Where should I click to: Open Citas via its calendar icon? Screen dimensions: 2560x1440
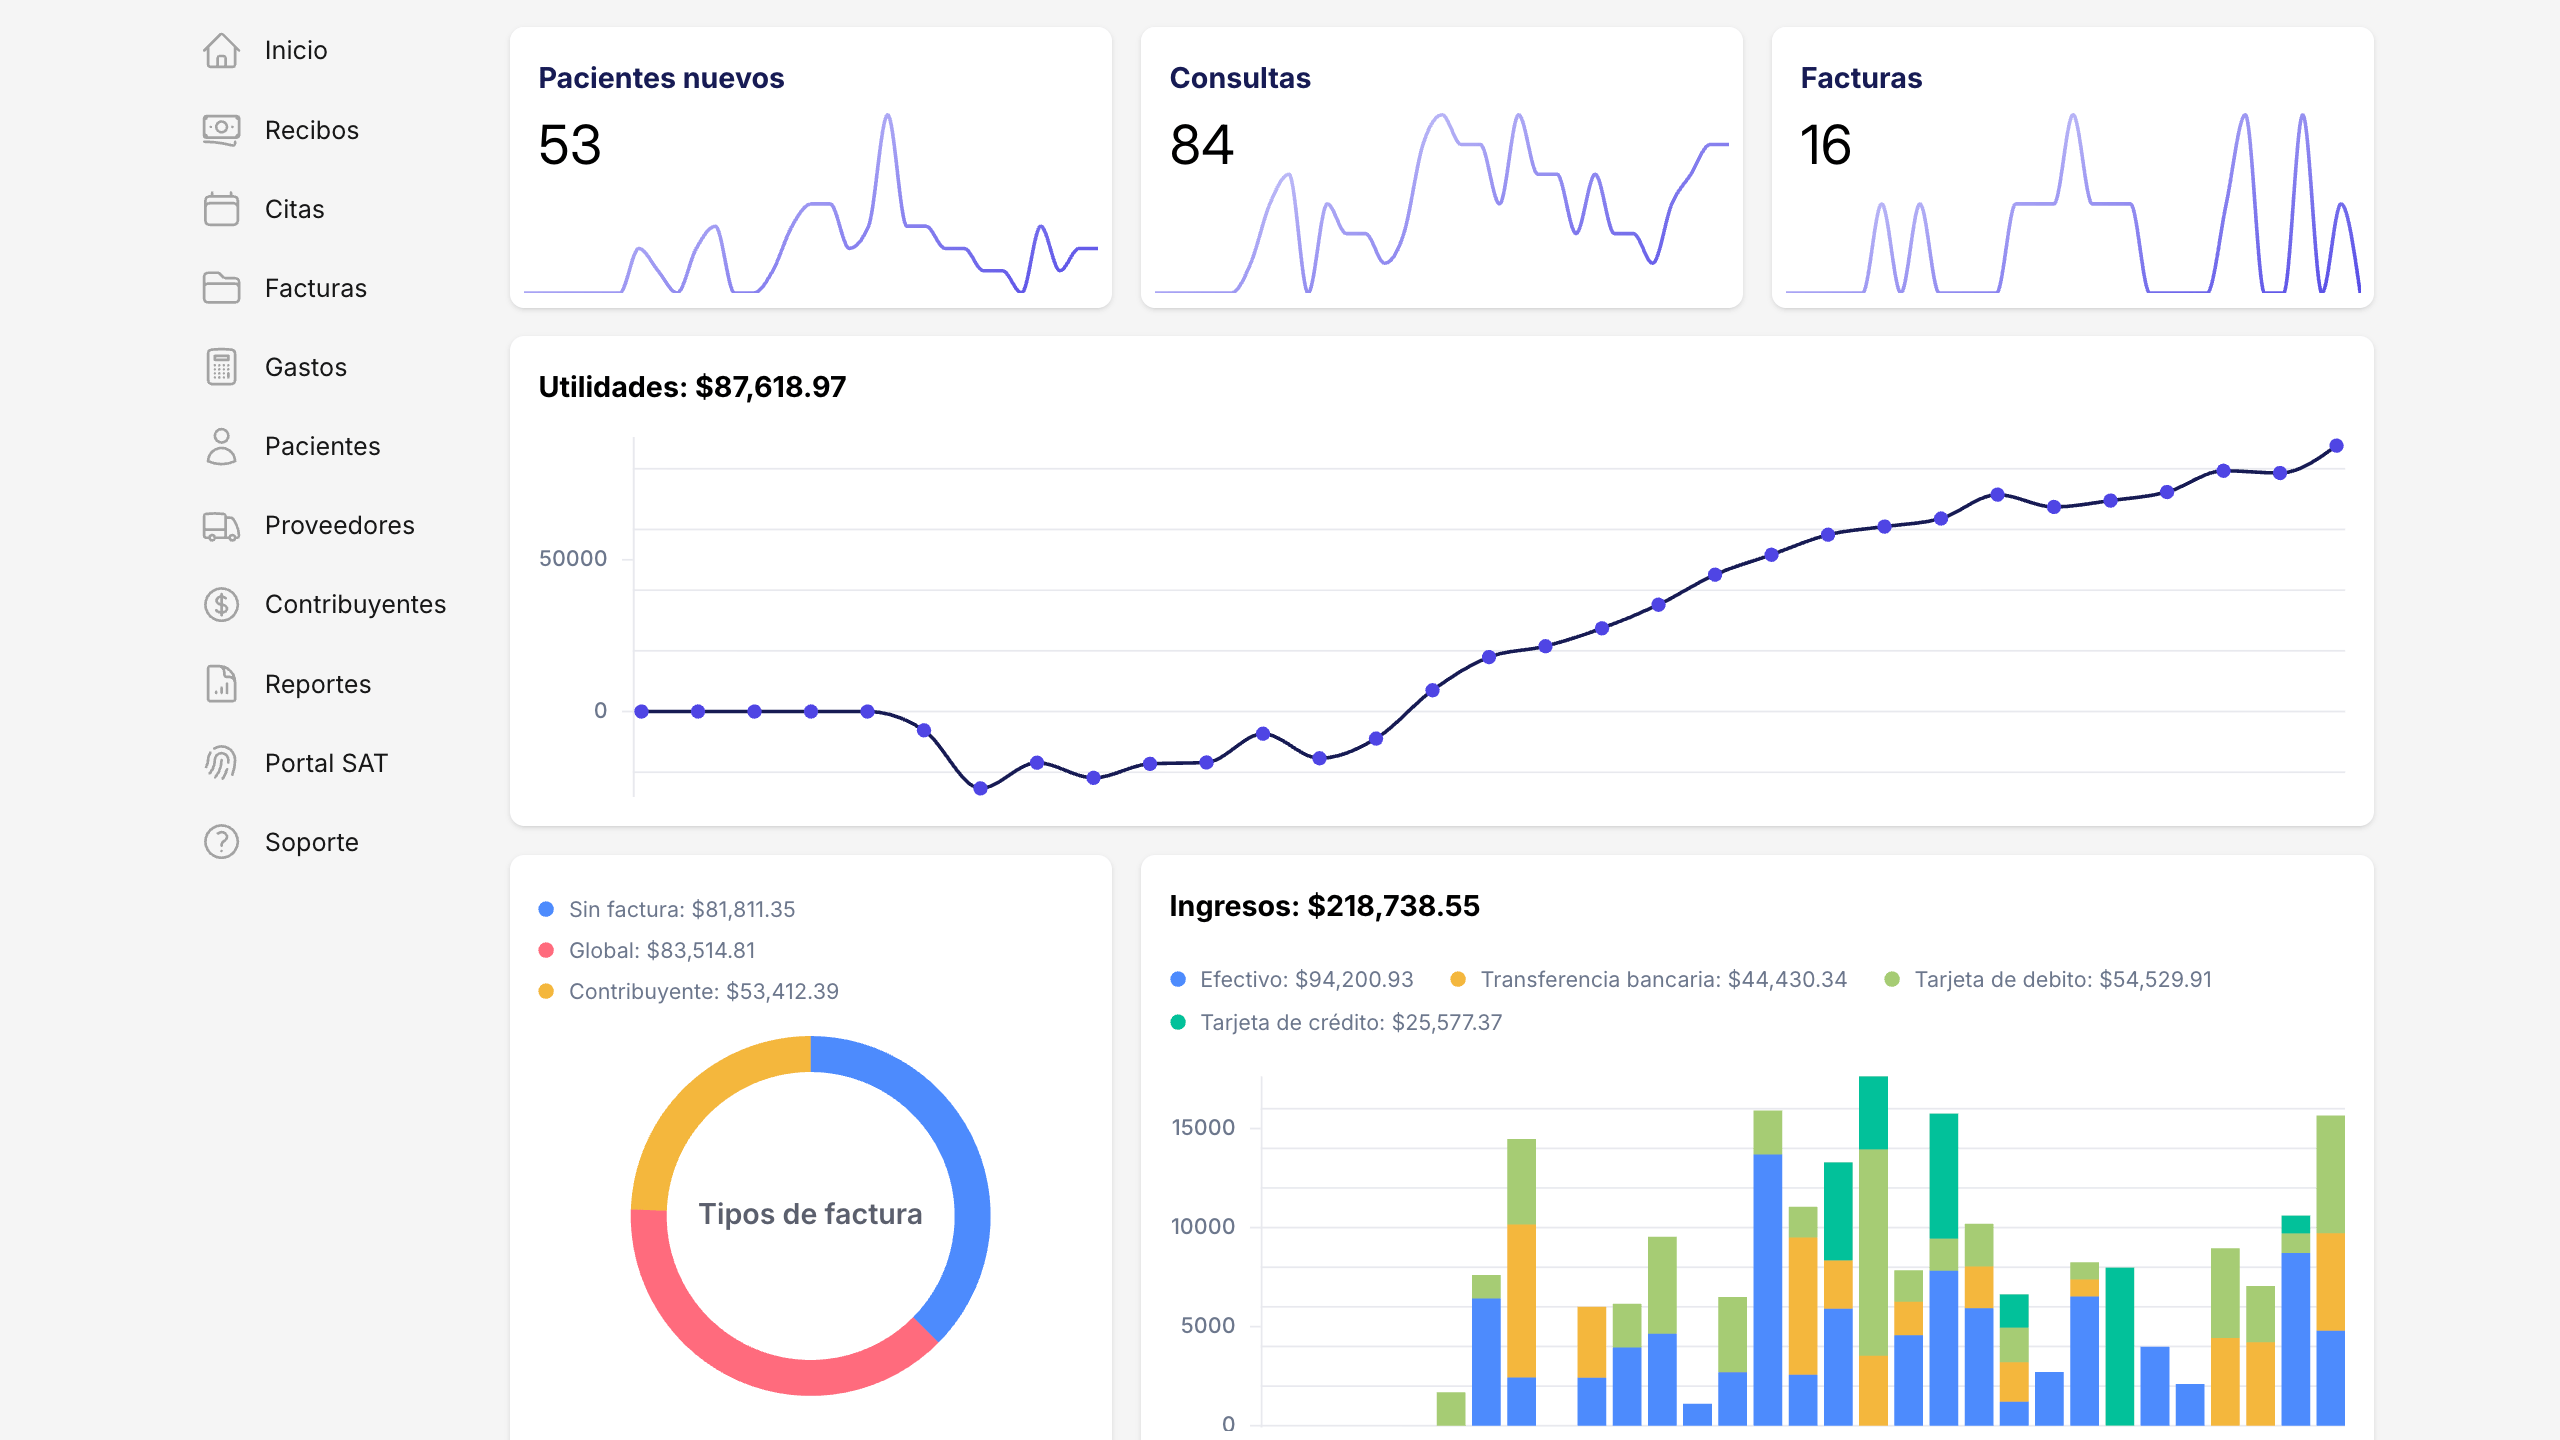(221, 209)
